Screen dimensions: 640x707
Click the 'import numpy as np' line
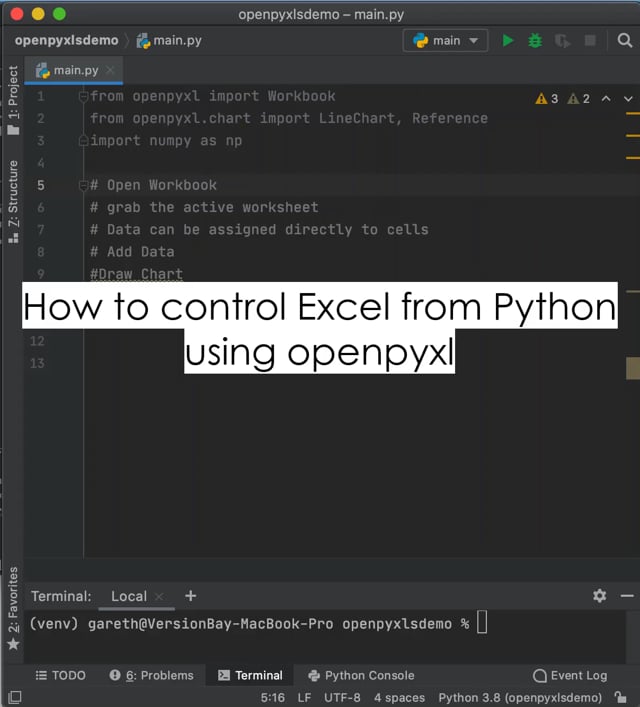coord(166,141)
